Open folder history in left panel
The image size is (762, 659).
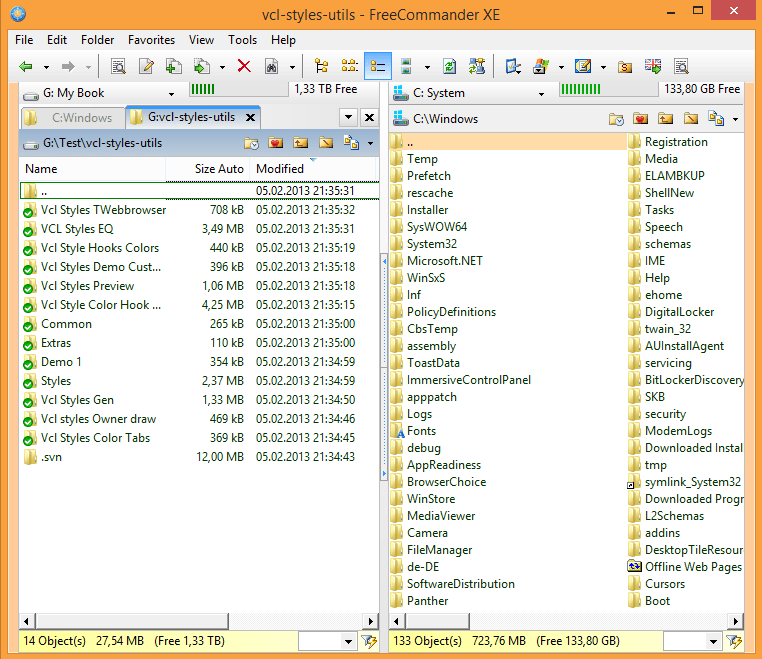(251, 143)
